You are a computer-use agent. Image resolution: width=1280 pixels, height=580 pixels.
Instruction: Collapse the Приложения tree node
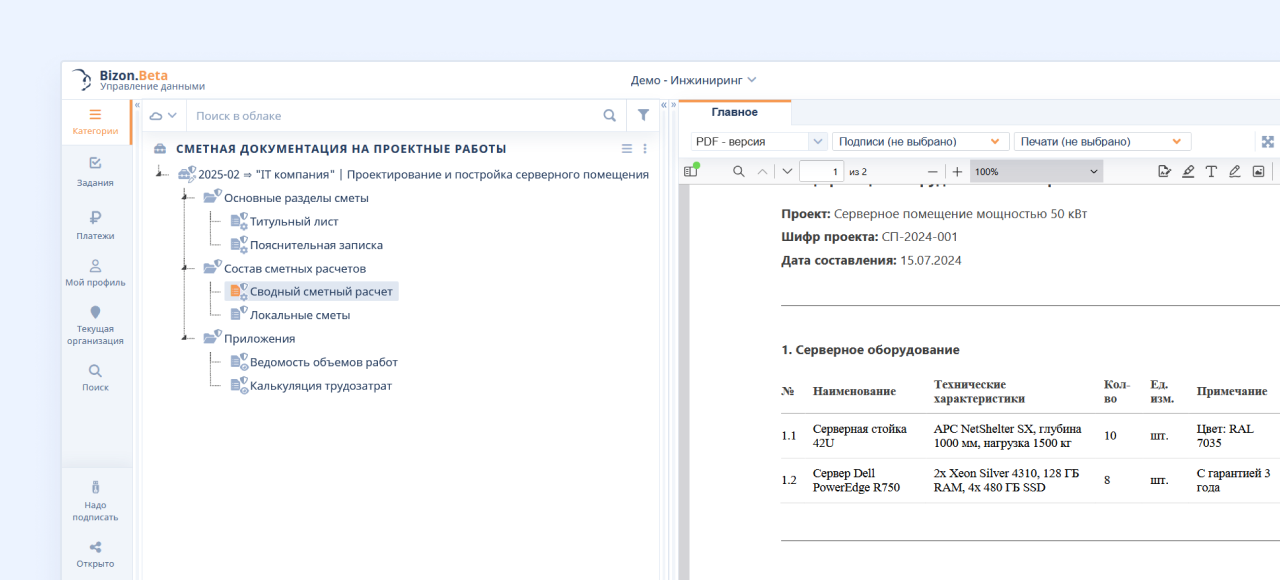pos(186,337)
